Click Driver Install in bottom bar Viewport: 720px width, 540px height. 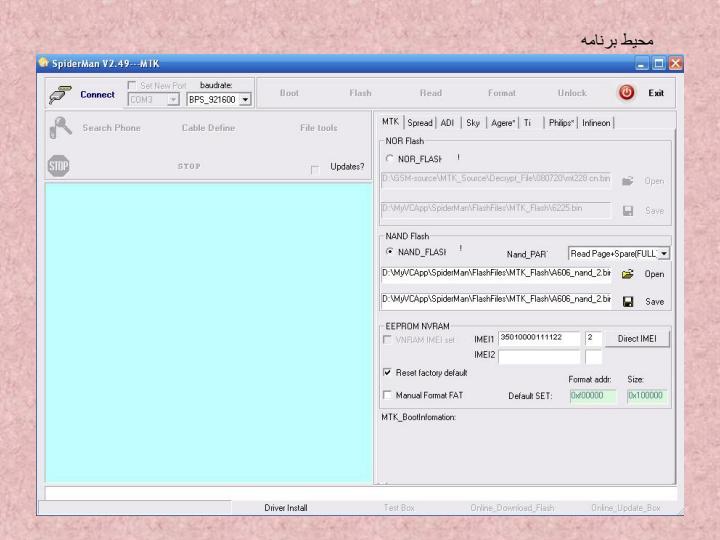pos(286,508)
